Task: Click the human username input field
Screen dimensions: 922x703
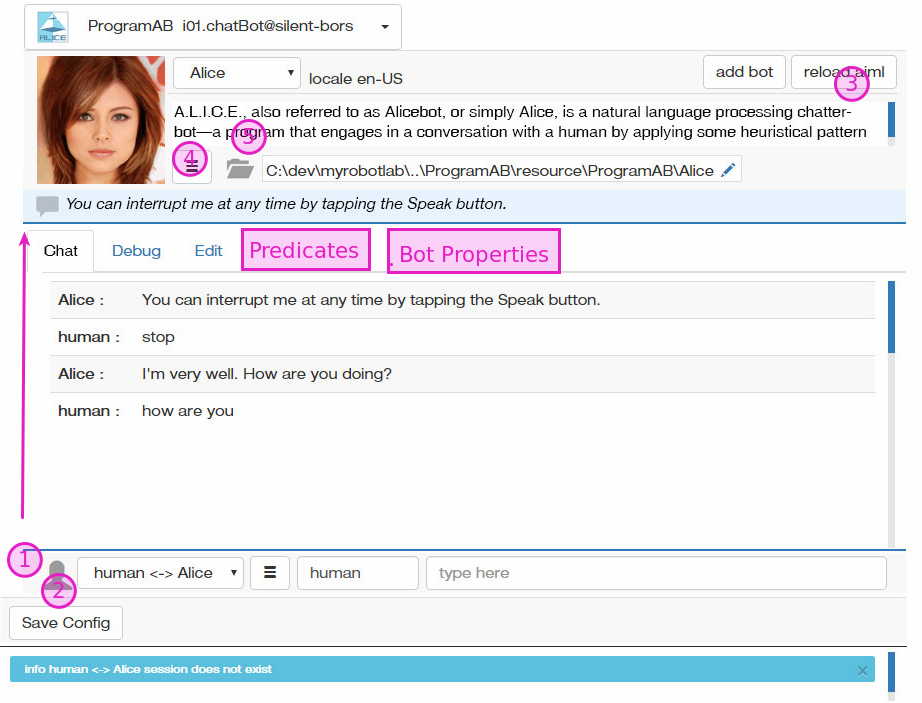Action: [358, 573]
